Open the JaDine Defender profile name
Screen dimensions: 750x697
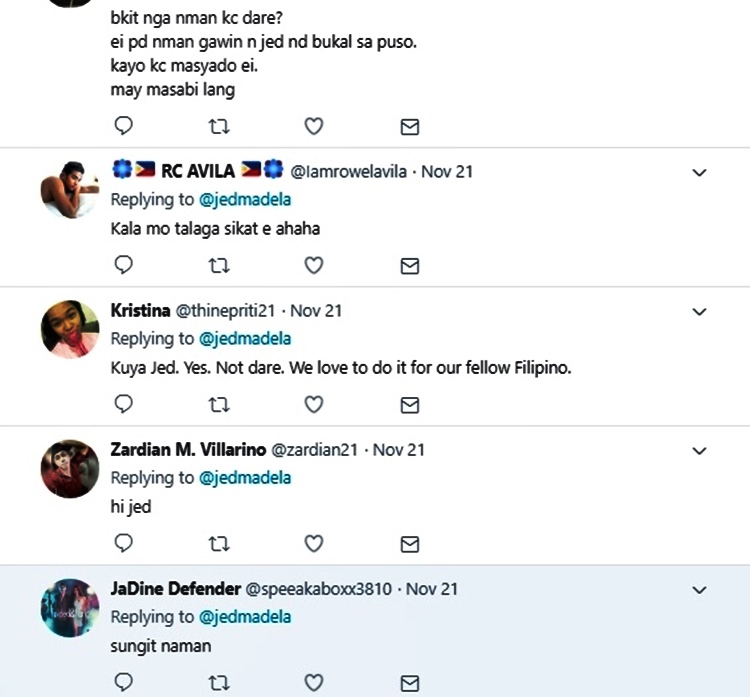pyautogui.click(x=175, y=589)
